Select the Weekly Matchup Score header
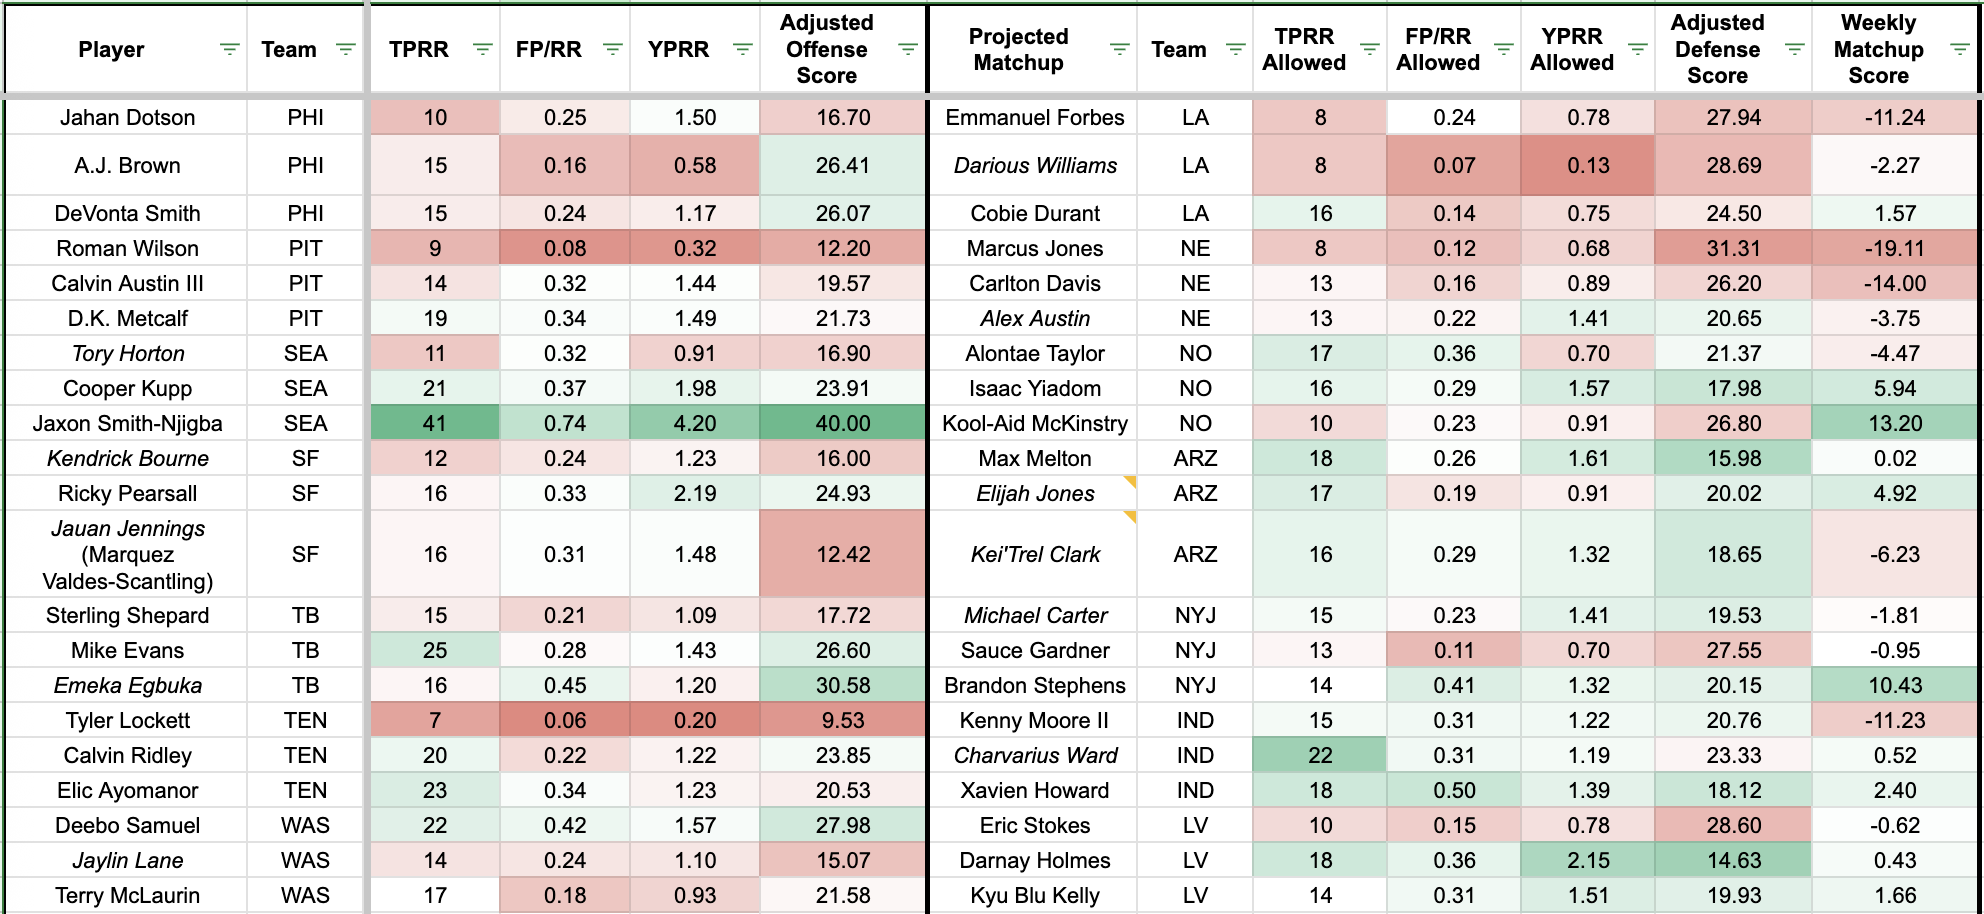 1877,49
